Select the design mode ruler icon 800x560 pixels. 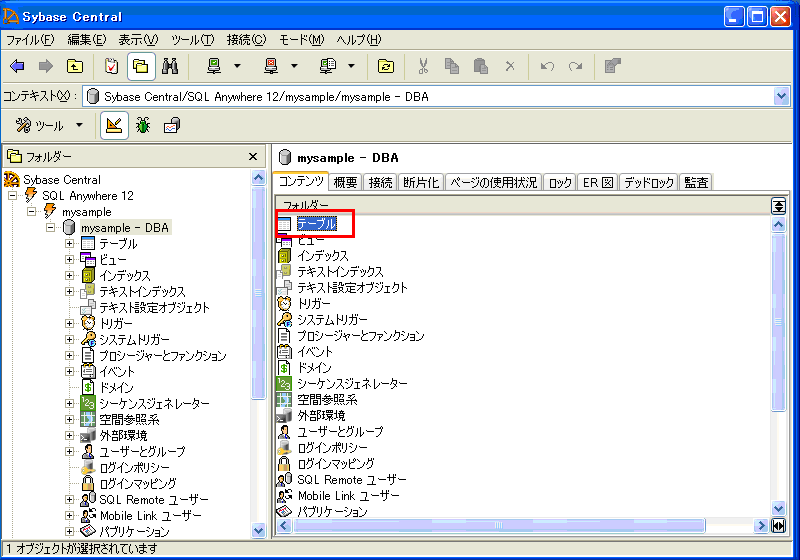pyautogui.click(x=114, y=125)
